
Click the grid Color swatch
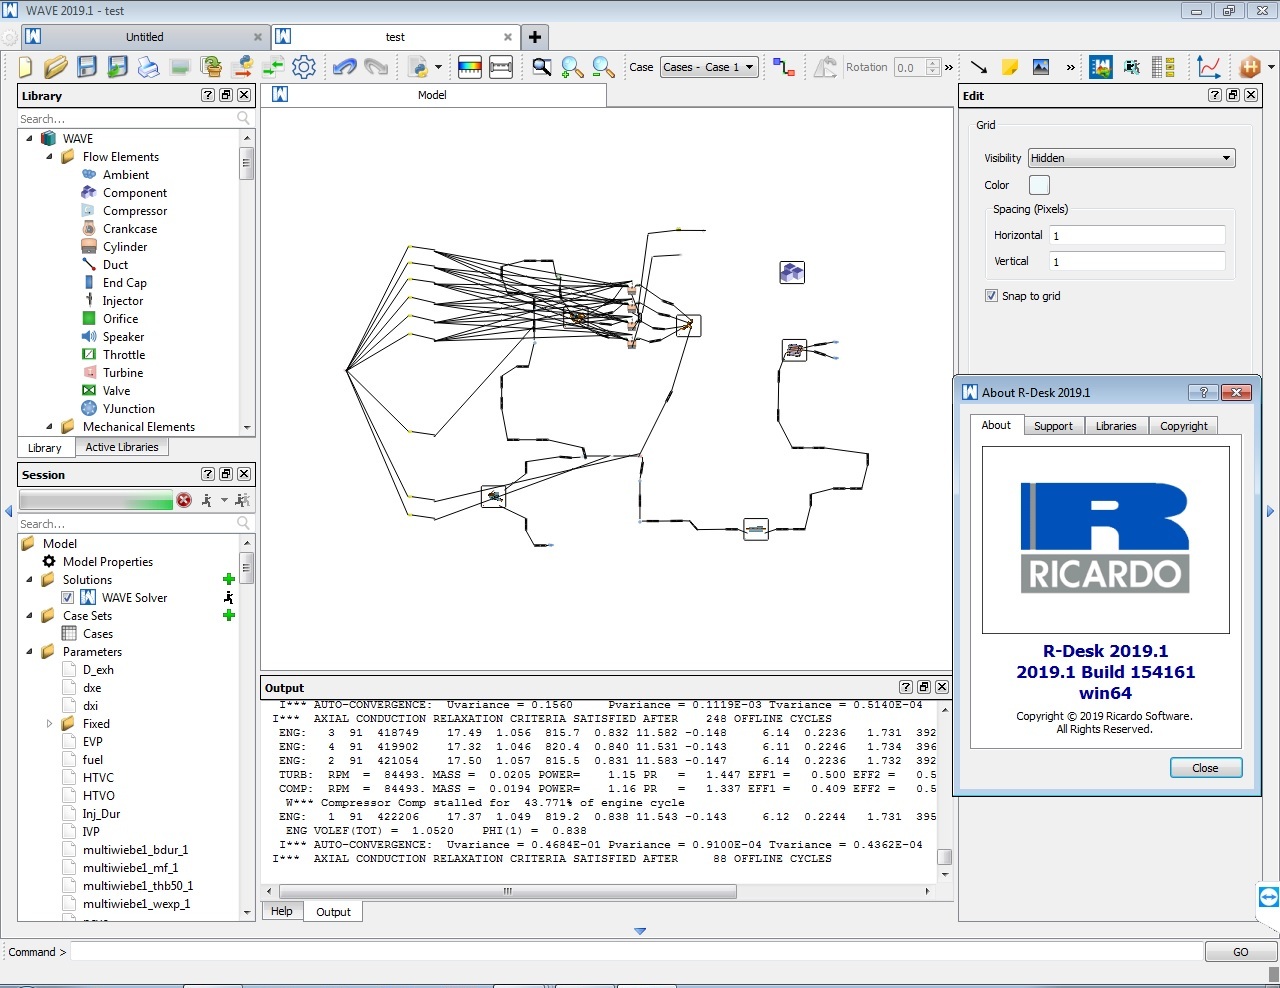1039,185
